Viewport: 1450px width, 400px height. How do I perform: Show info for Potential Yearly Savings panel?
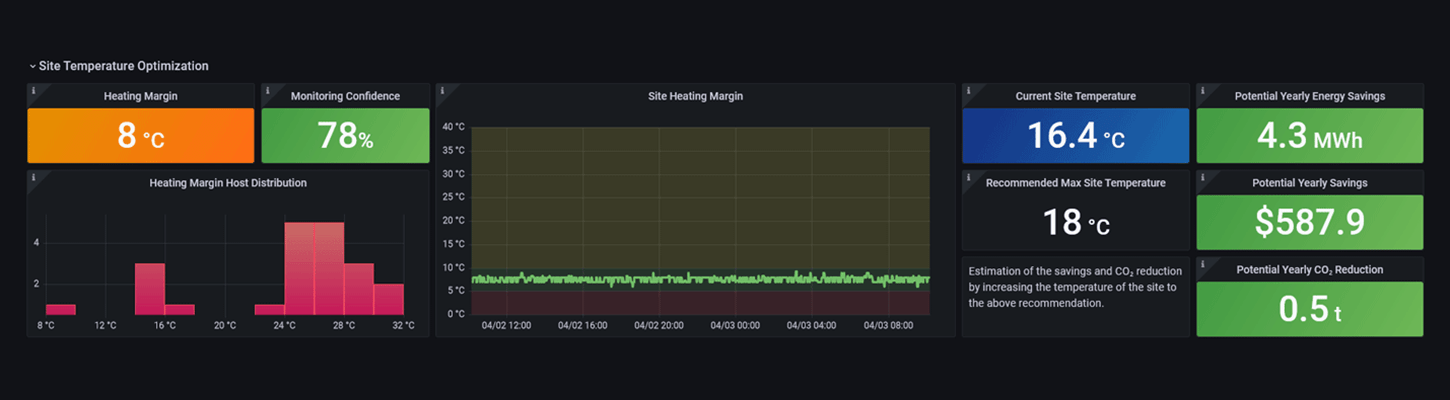pos(1202,177)
